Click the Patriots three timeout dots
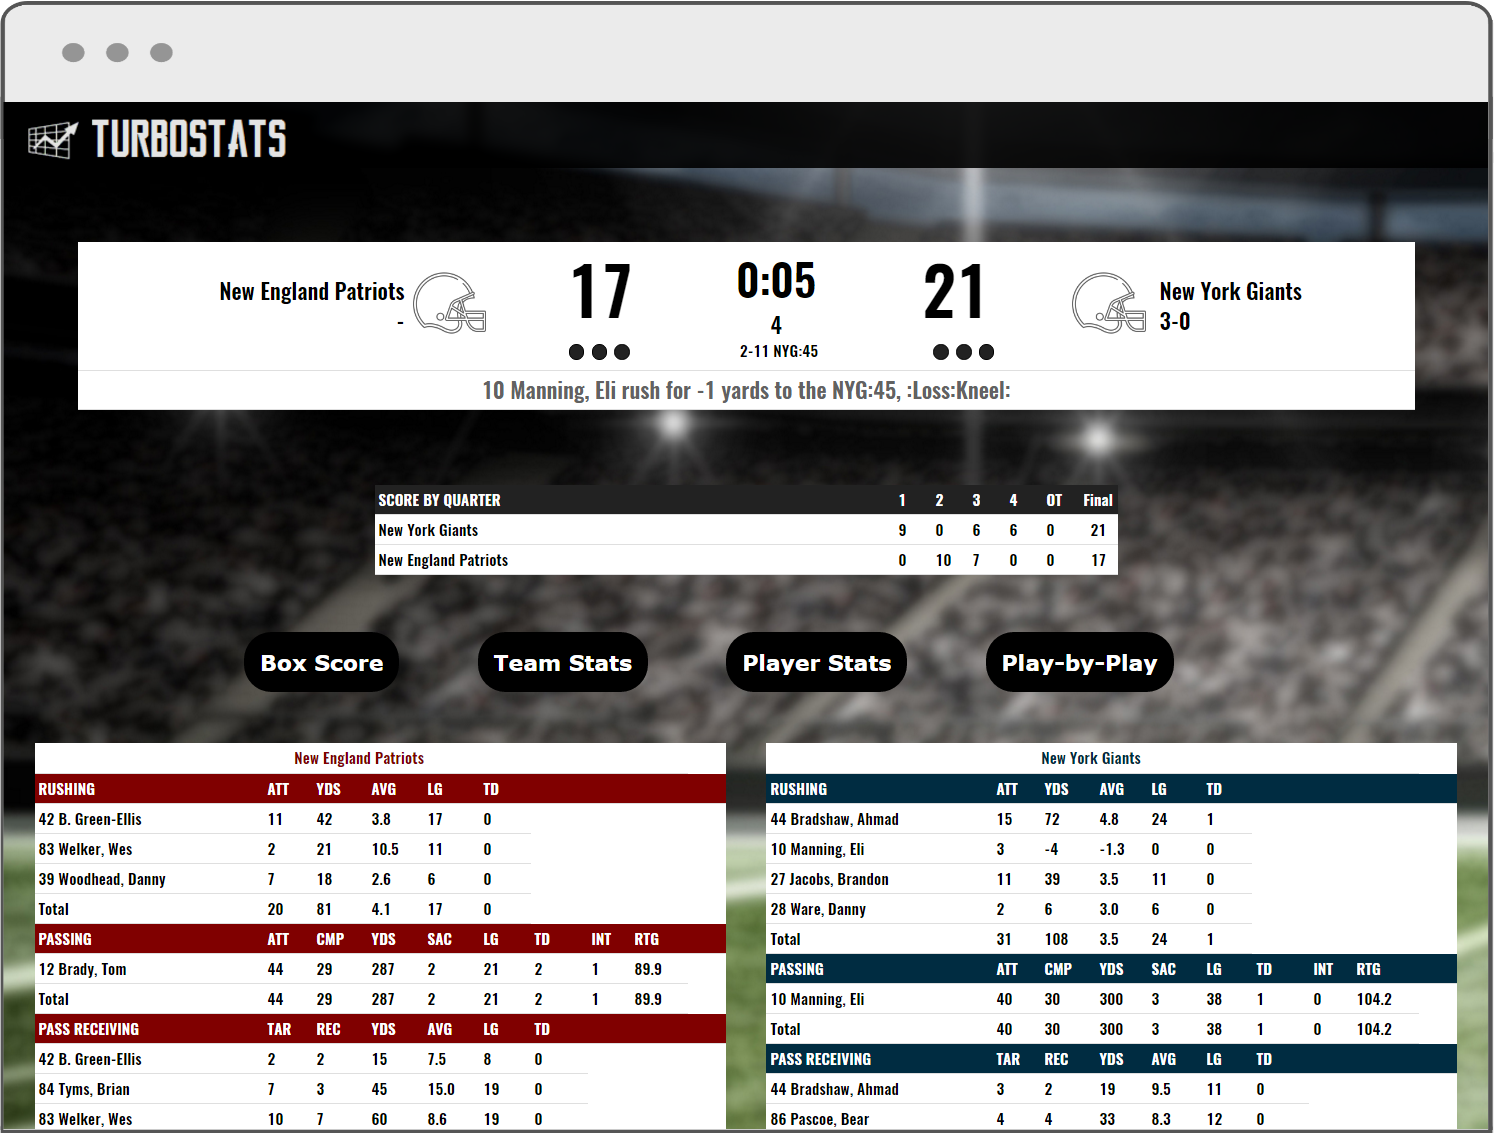The width and height of the screenshot is (1494, 1133). pyautogui.click(x=599, y=352)
